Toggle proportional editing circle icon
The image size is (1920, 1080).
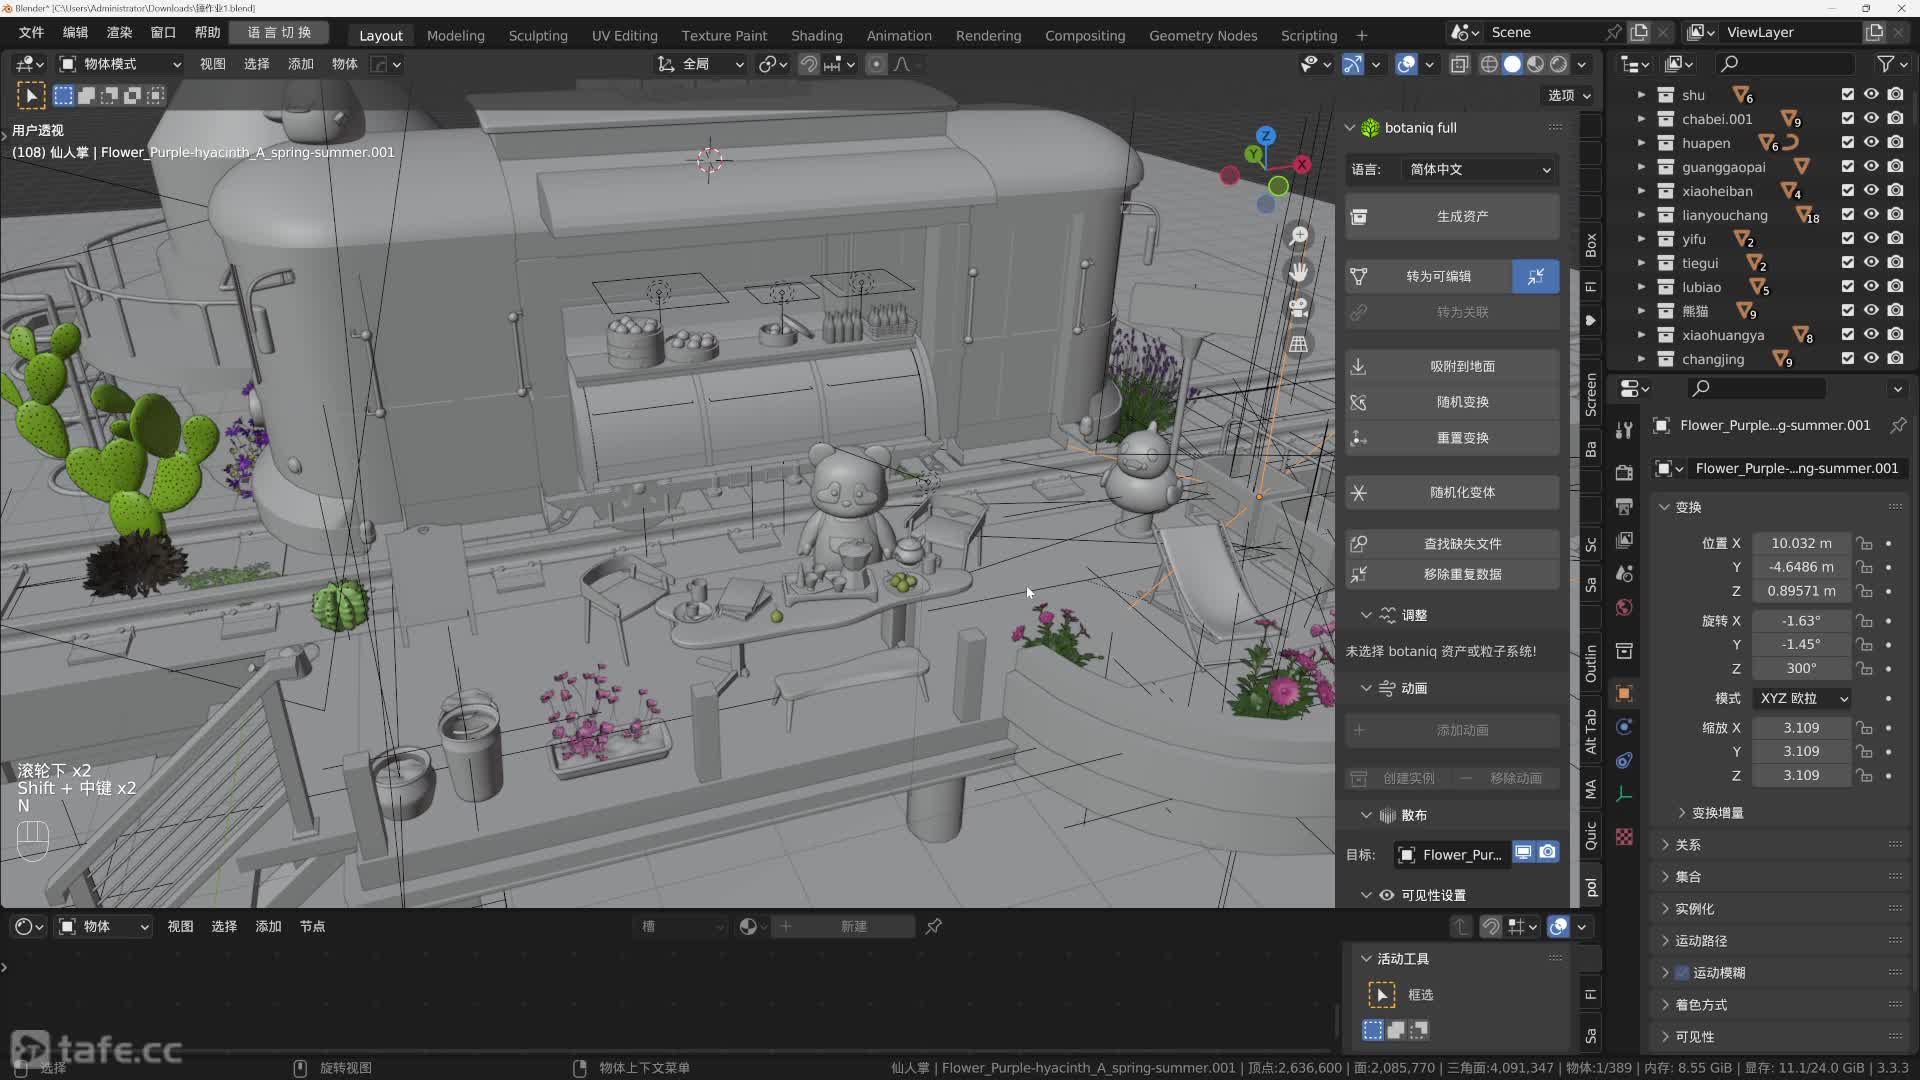pyautogui.click(x=876, y=64)
